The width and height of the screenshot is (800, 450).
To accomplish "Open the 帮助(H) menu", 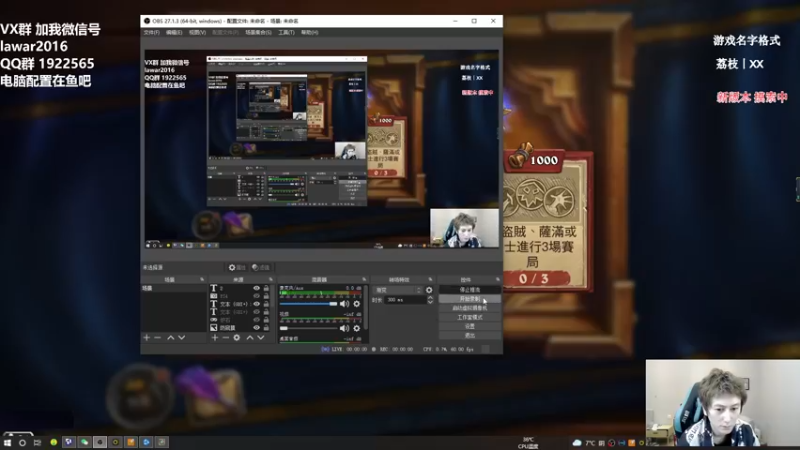I will (310, 32).
